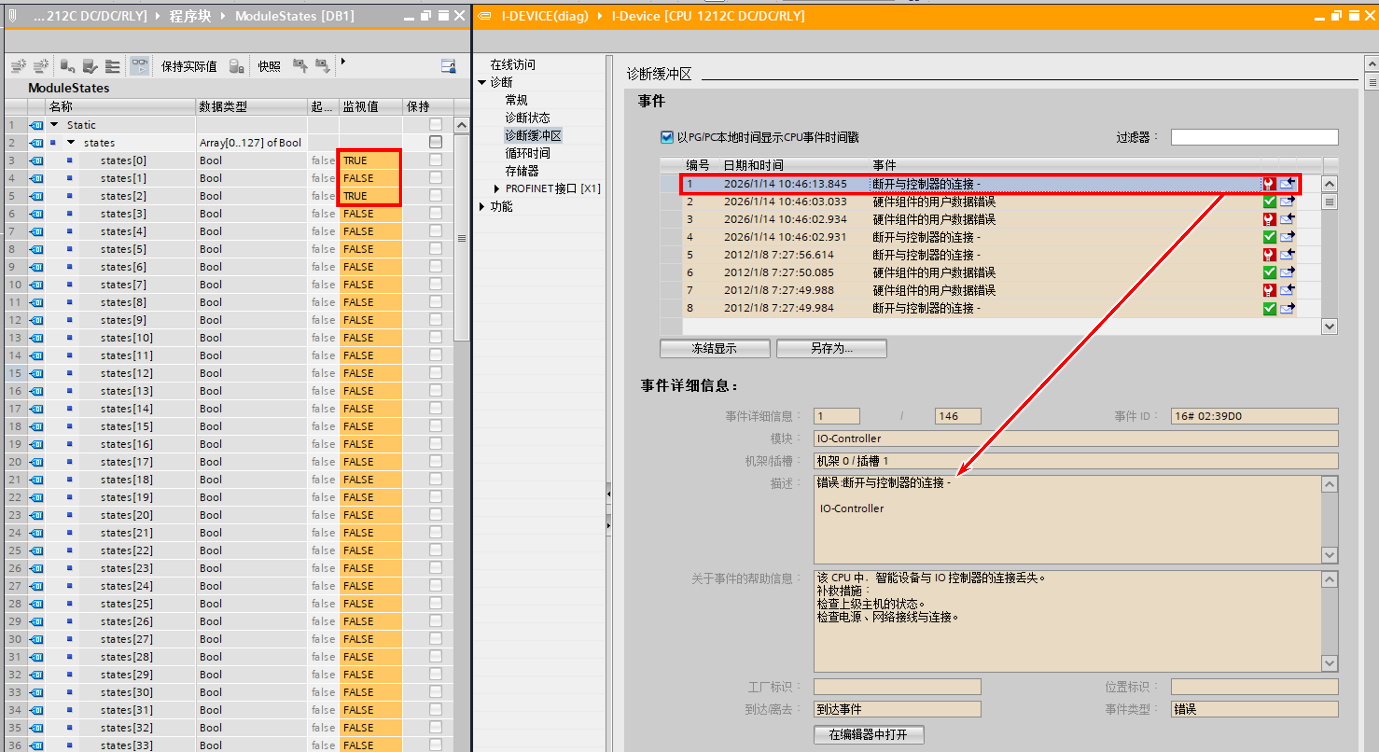The height and width of the screenshot is (752, 1379).
Task: Click the 过滤器 filter input field
Action: (x=1254, y=137)
